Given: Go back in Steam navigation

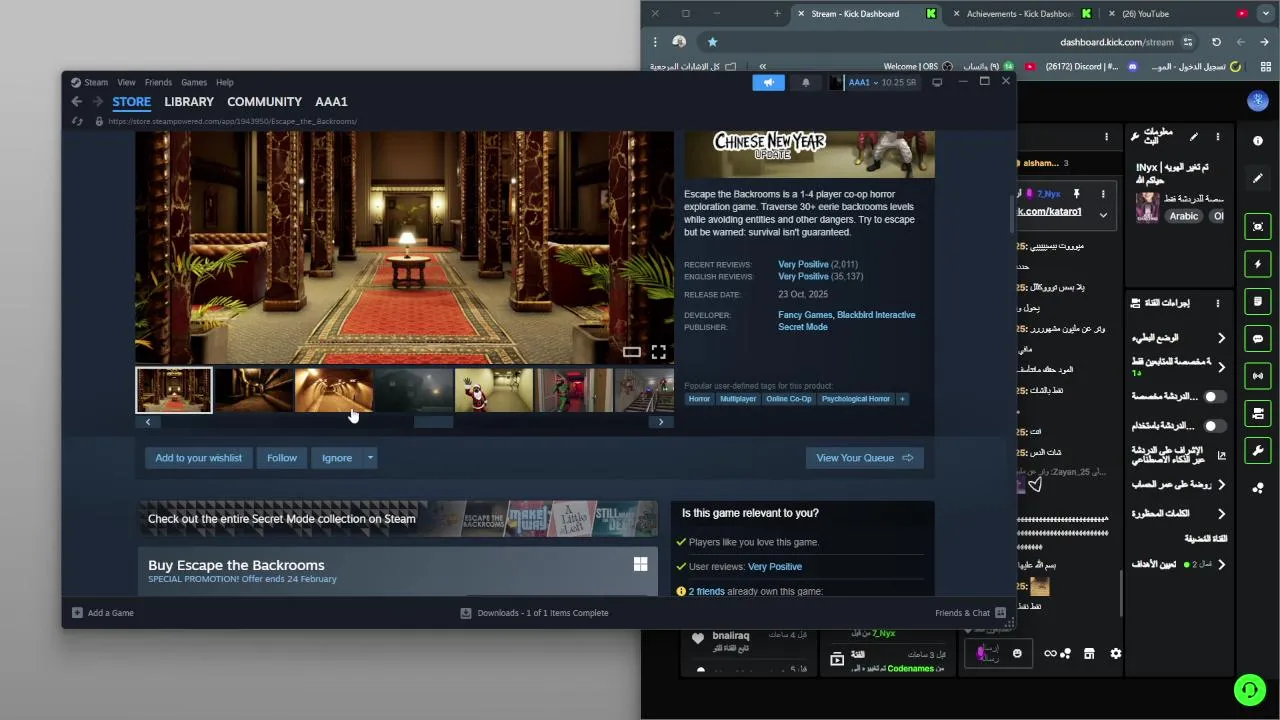Looking at the screenshot, I should (x=77, y=102).
